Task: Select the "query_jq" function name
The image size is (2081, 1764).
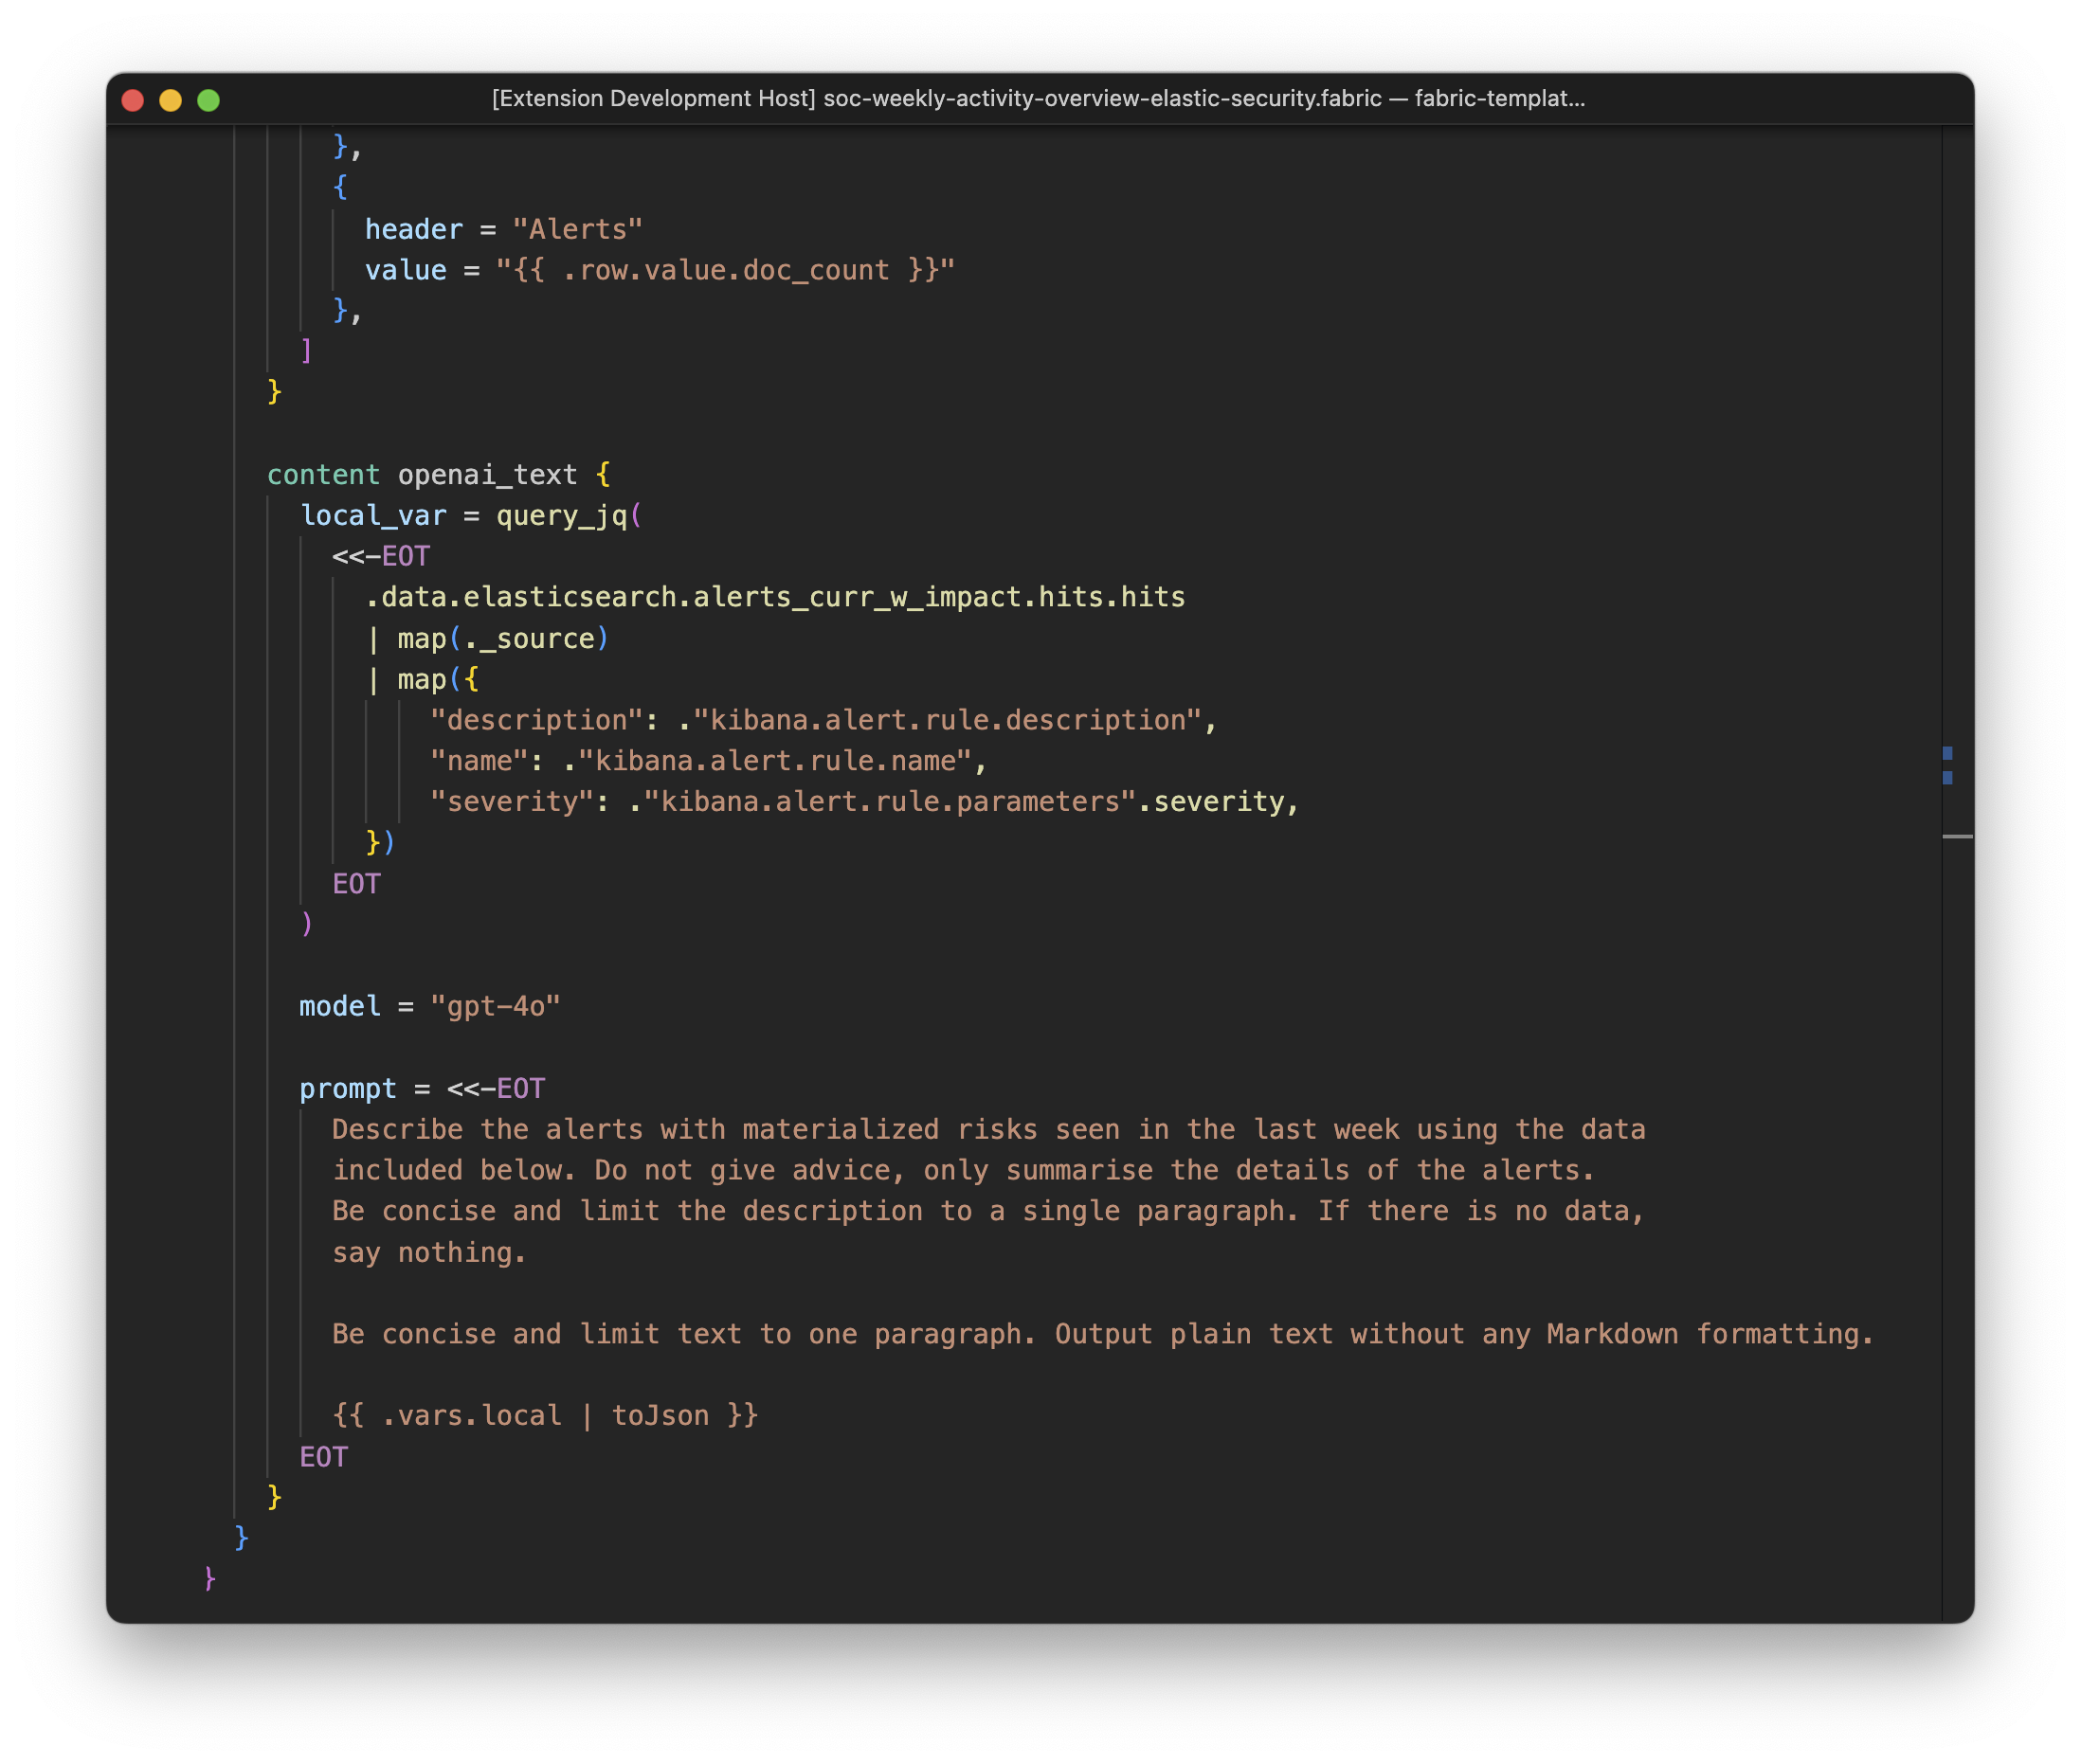Action: 563,515
